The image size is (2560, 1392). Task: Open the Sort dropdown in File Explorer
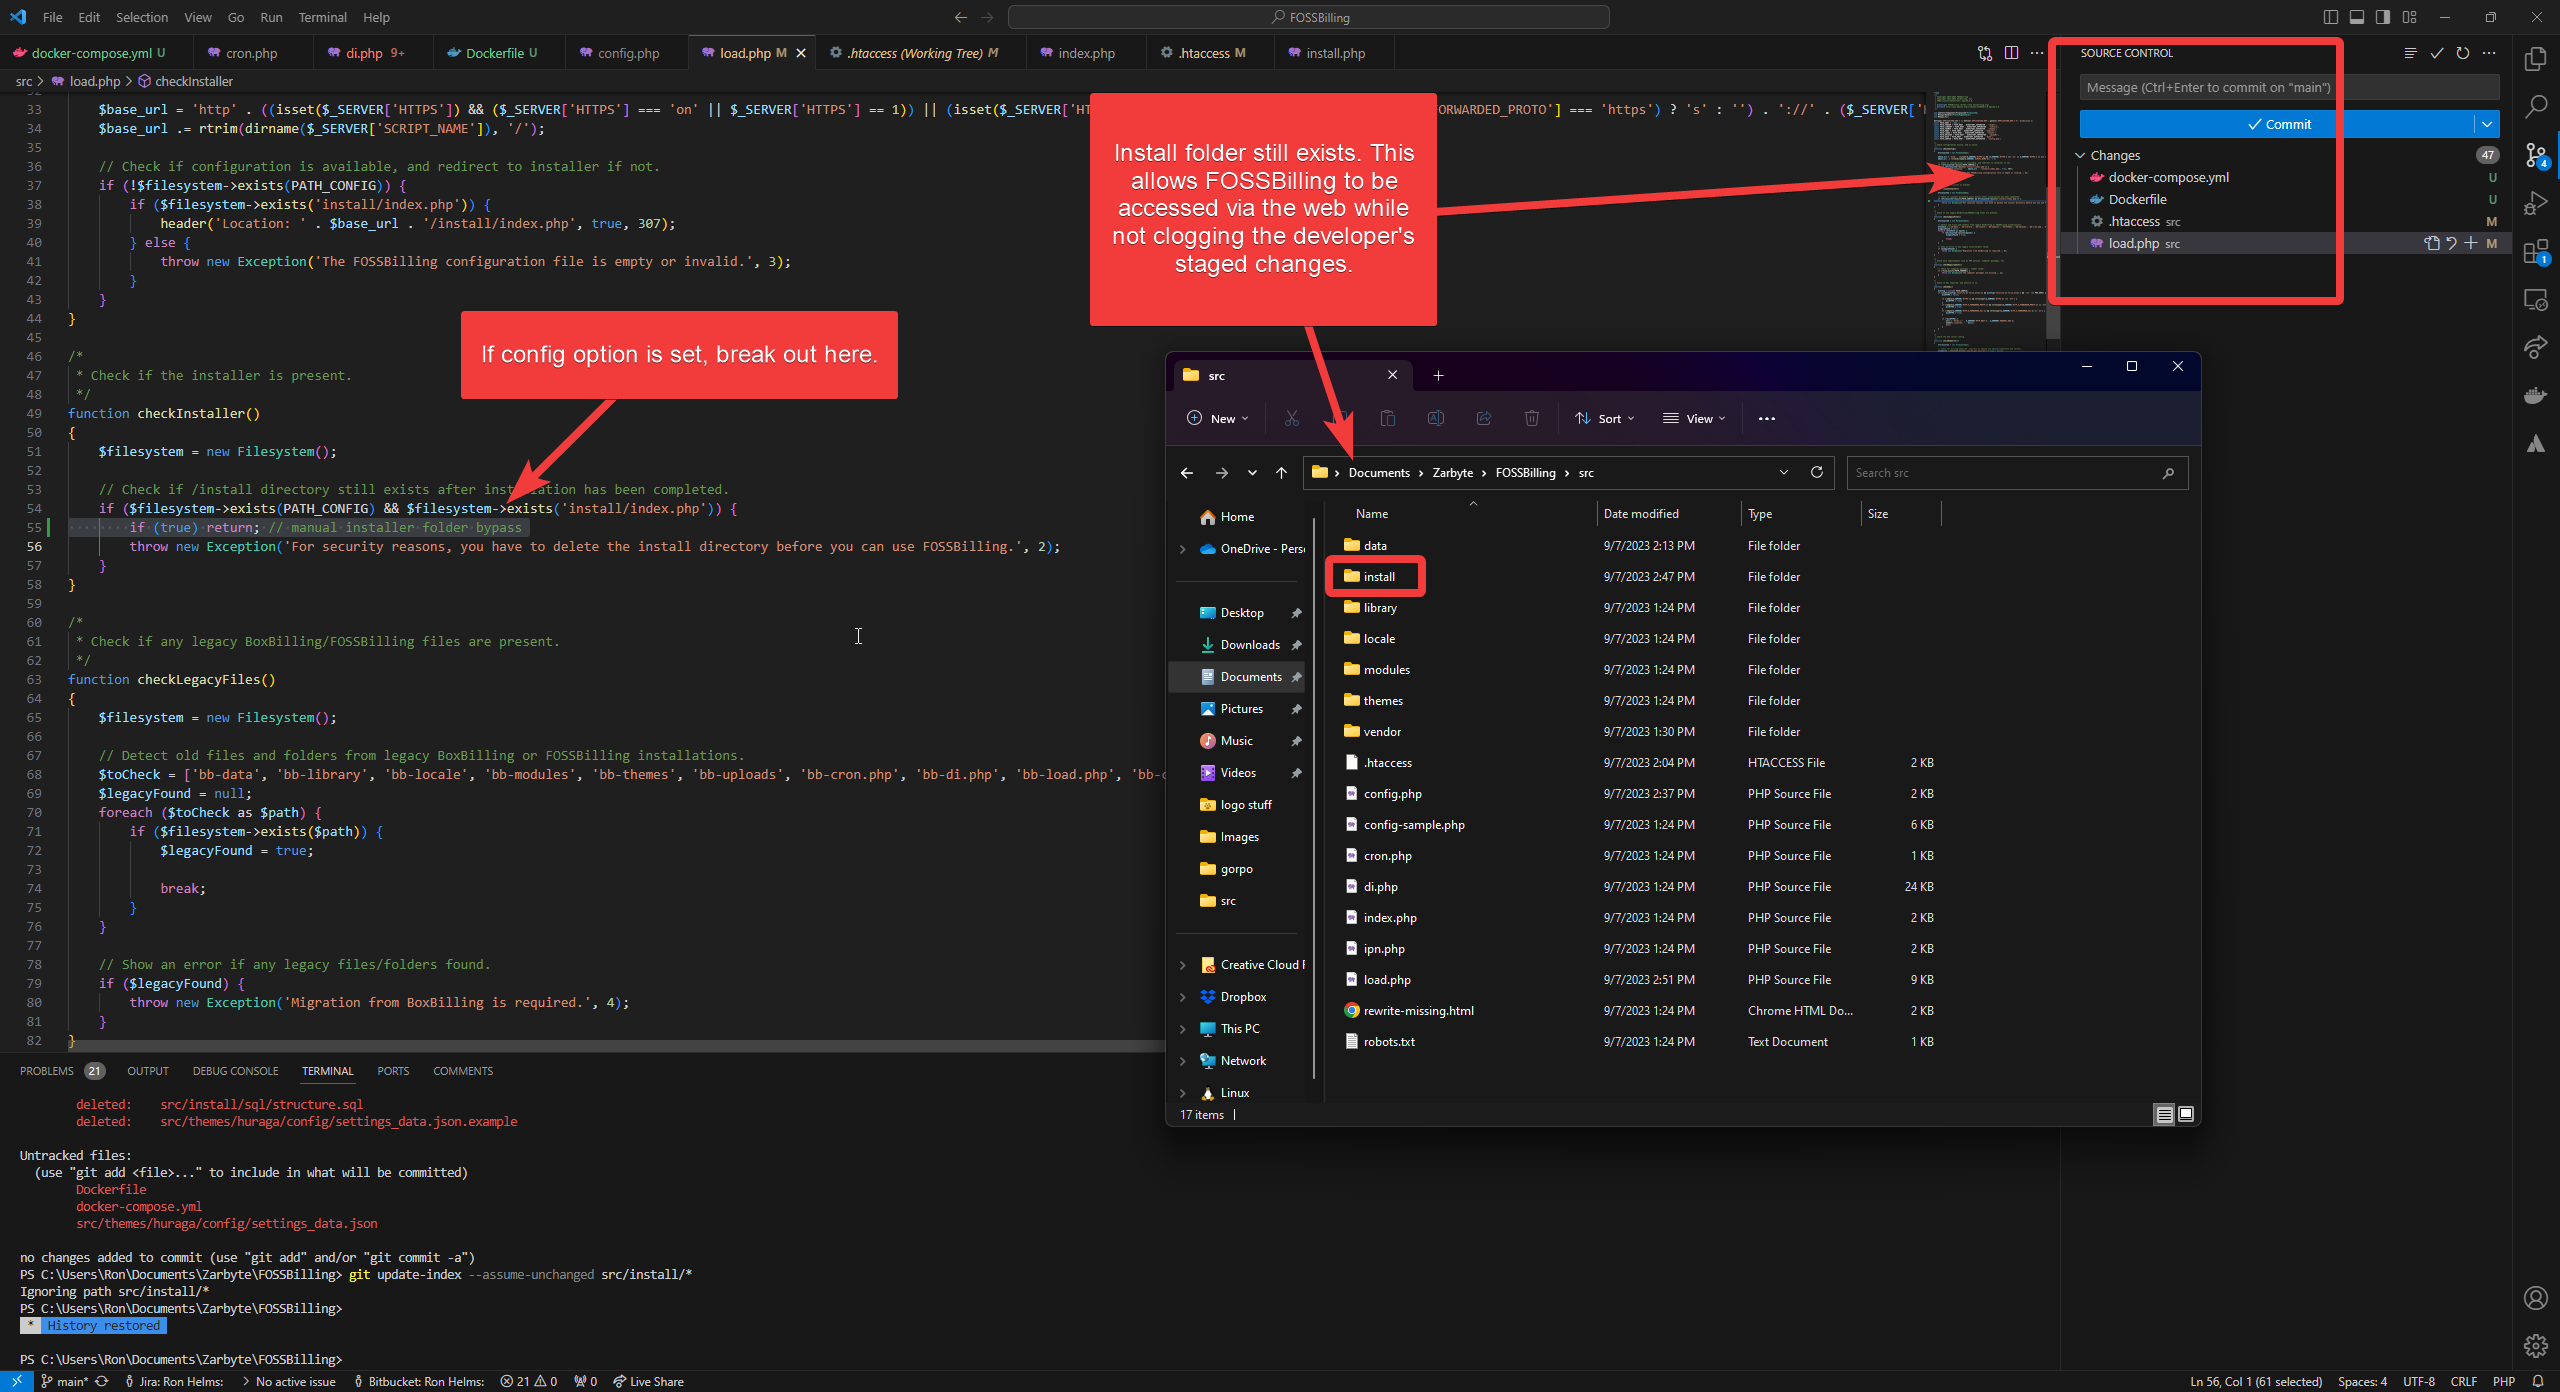coord(1604,418)
